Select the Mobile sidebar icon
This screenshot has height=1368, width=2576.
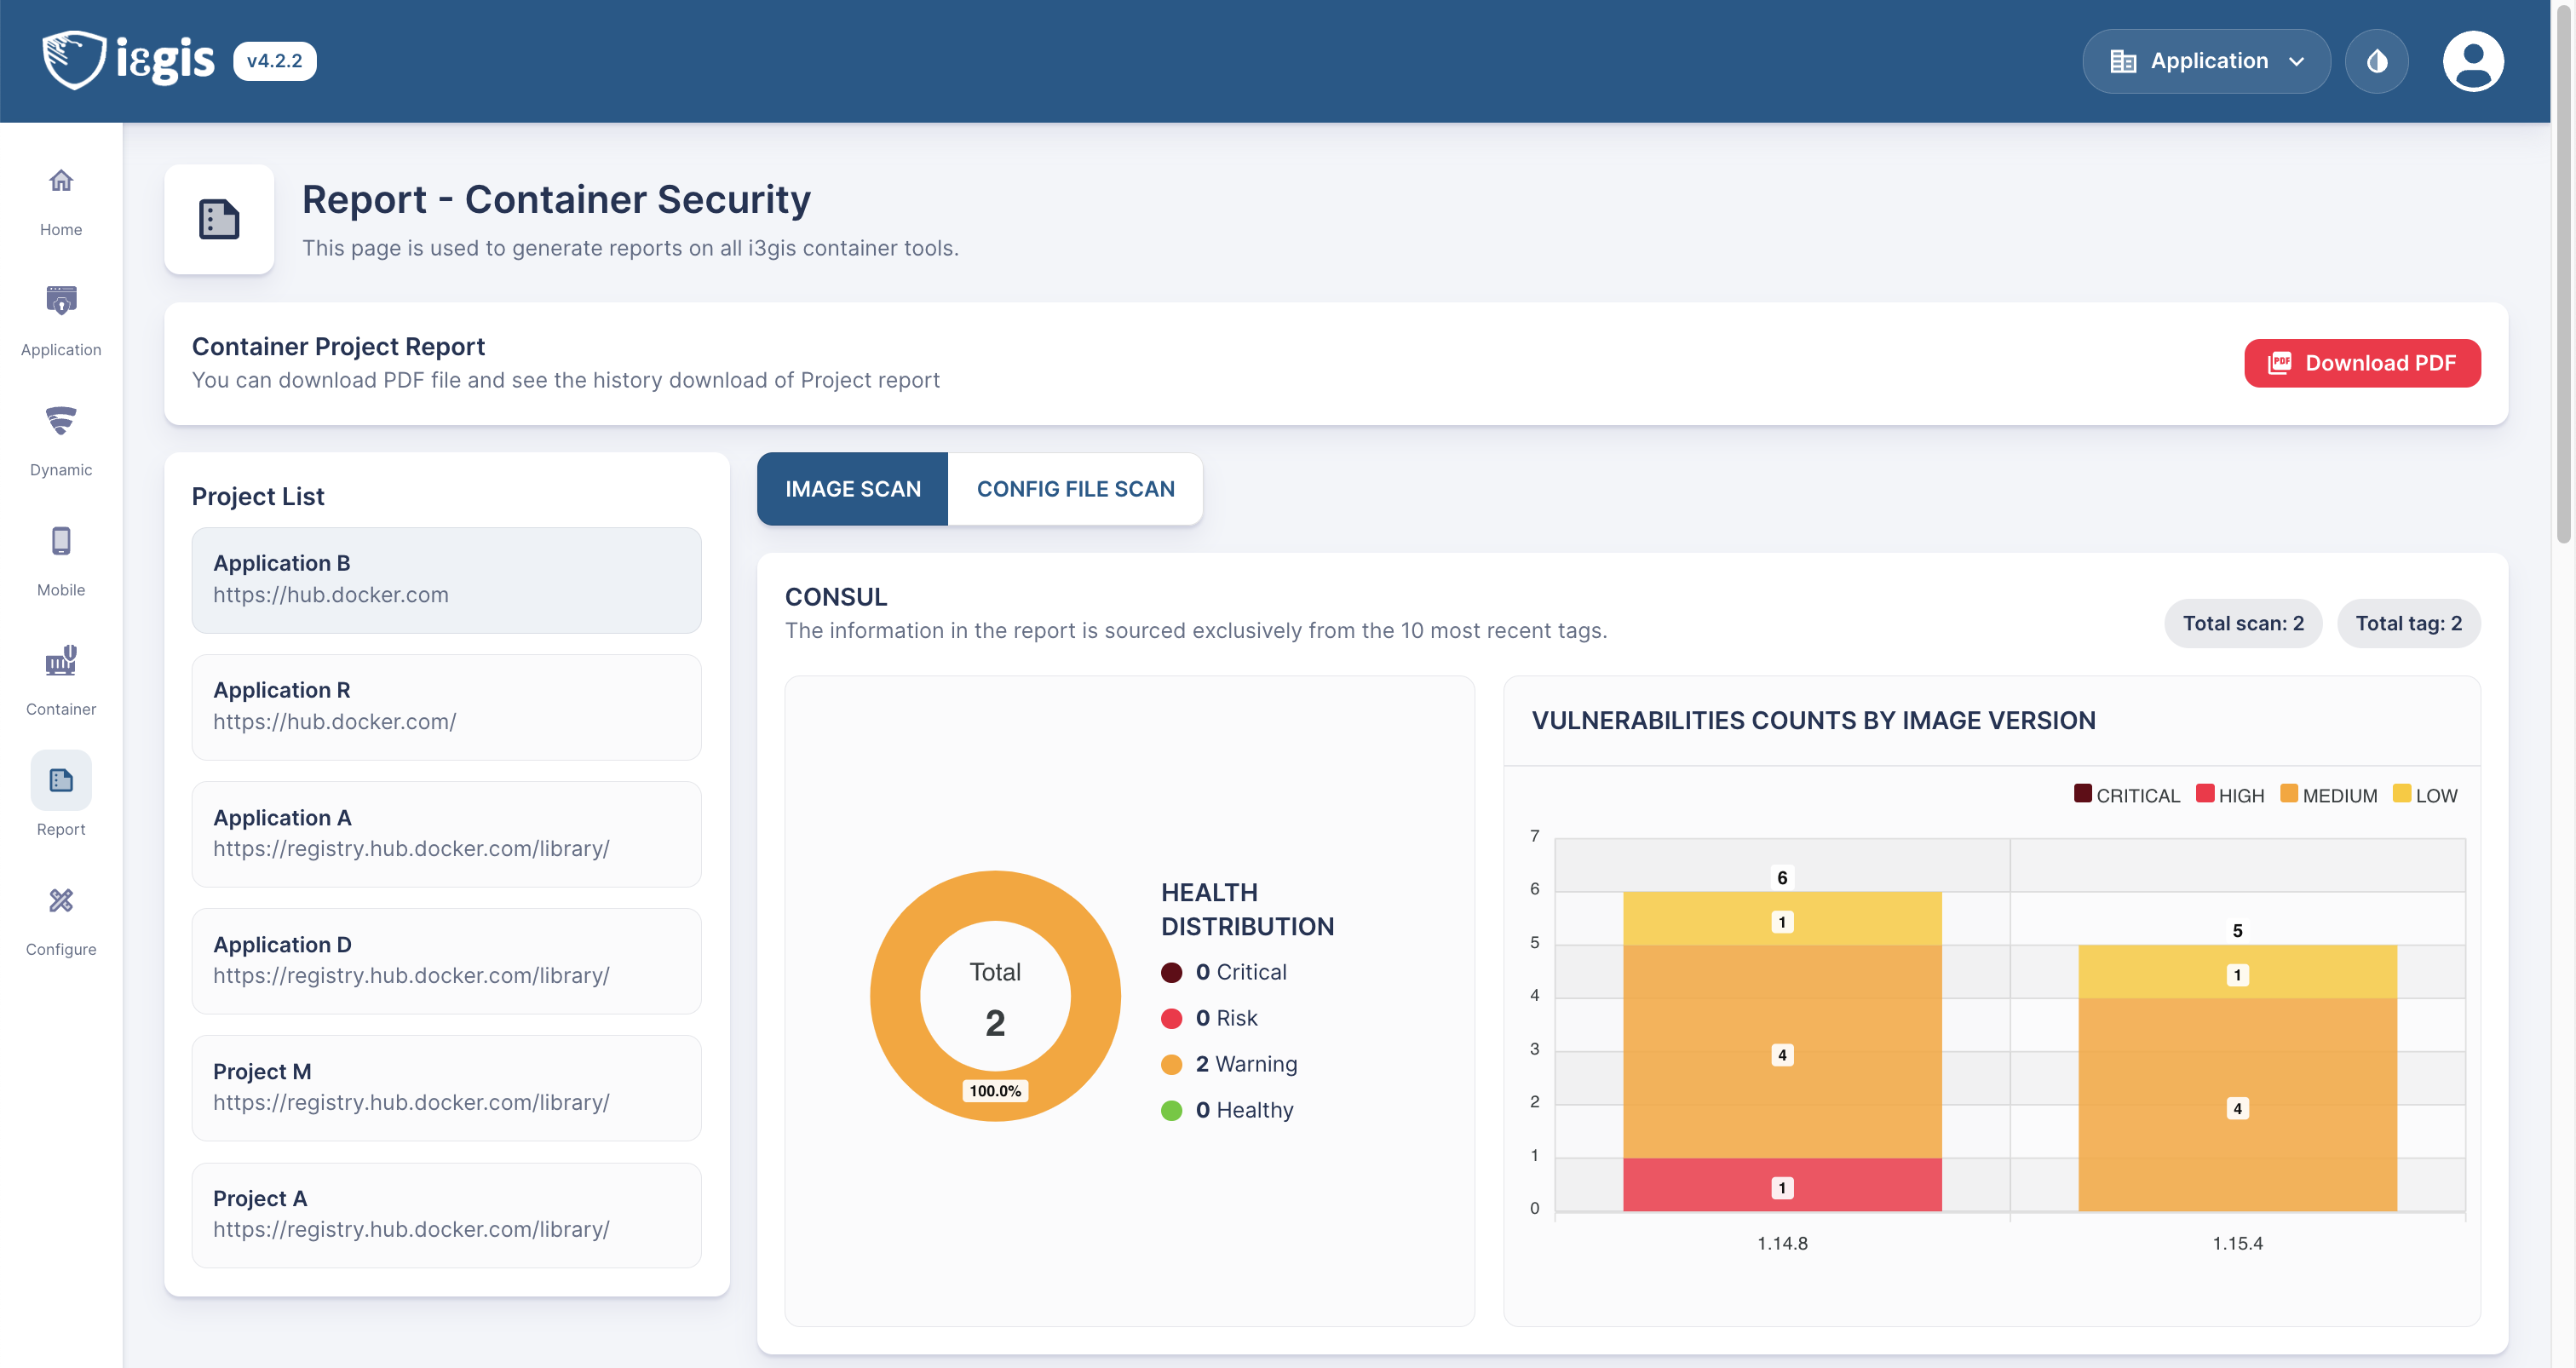click(61, 541)
